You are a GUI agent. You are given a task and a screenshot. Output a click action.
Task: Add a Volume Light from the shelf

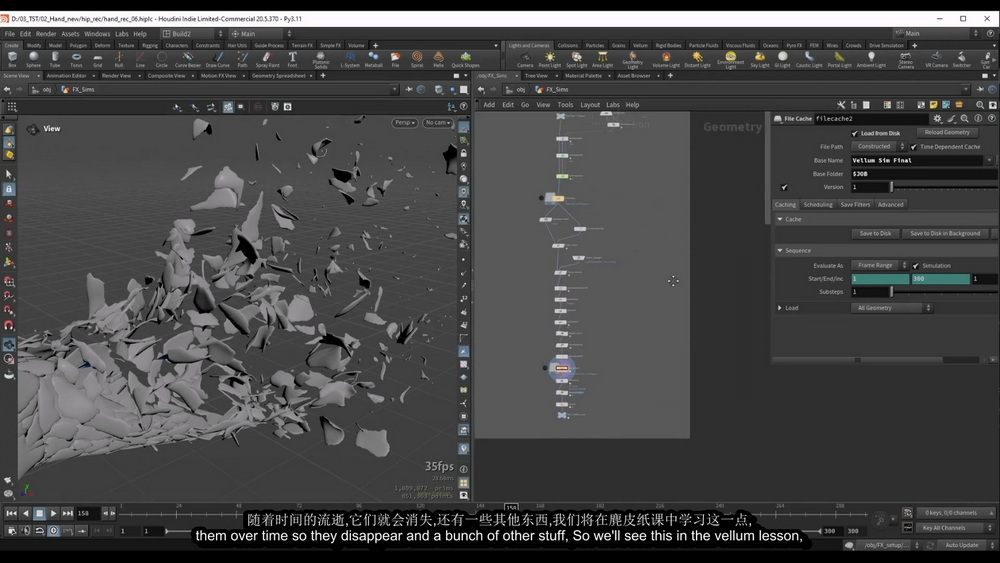666,59
